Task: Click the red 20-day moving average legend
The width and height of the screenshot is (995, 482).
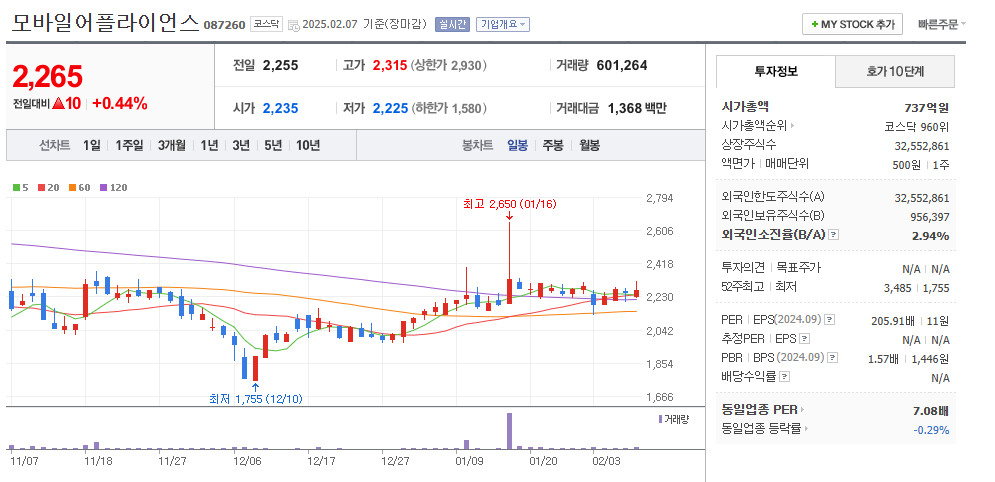Action: (48, 187)
